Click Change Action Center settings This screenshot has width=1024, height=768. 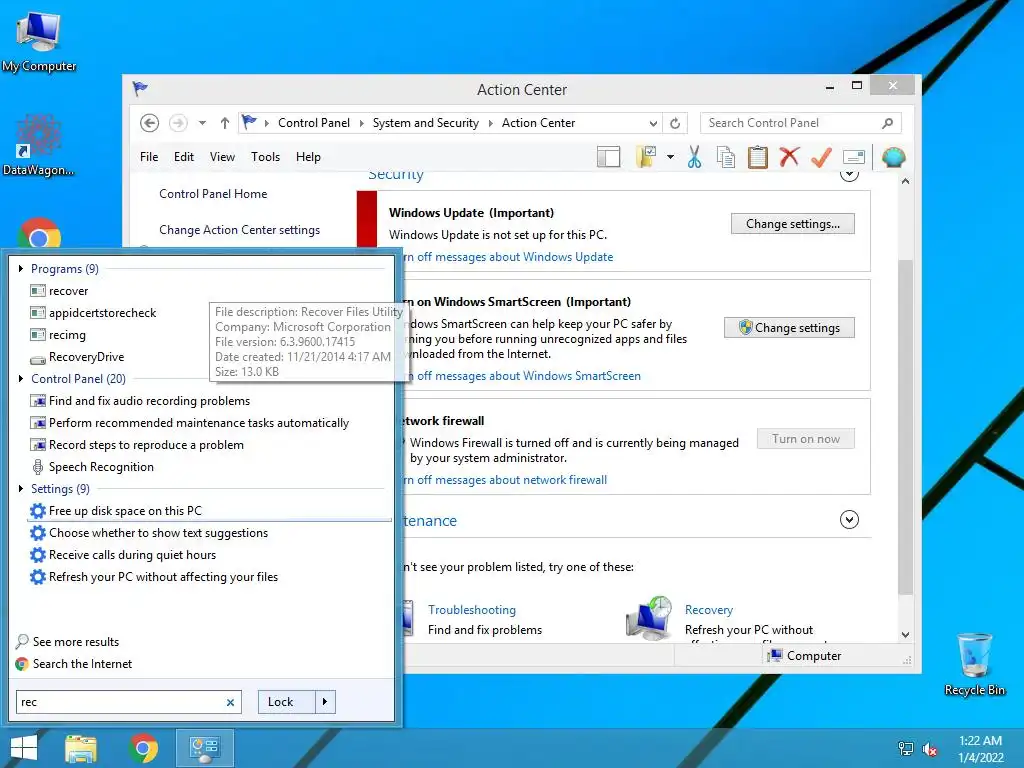240,230
